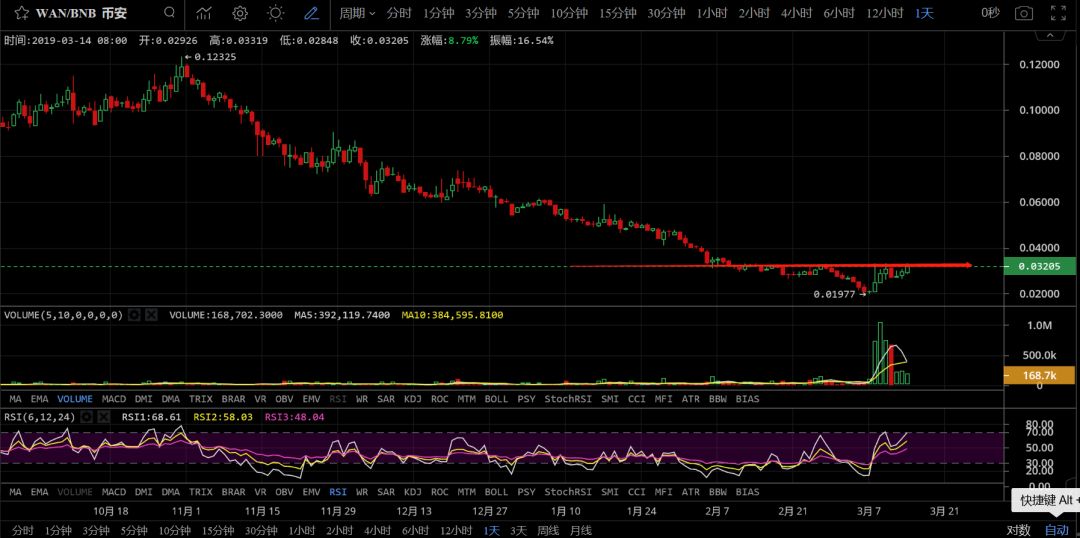Image resolution: width=1080 pixels, height=538 pixels.
Task: Click the red horizontal resistance line
Action: tap(760, 265)
